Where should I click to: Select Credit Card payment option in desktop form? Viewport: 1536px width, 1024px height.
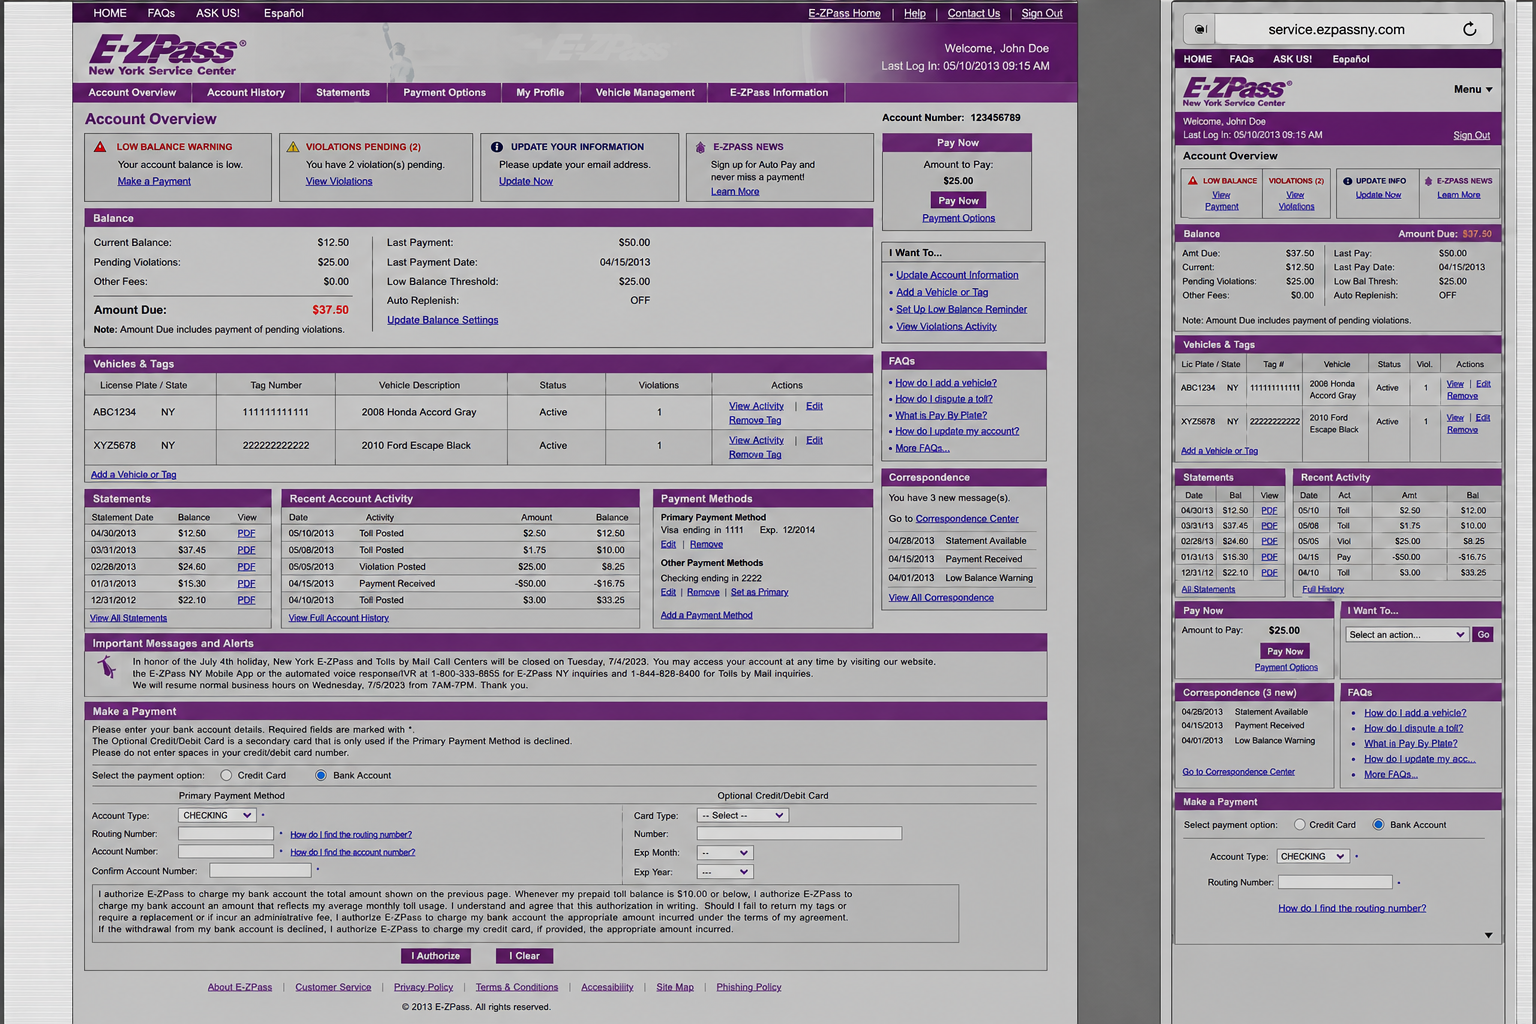226,776
